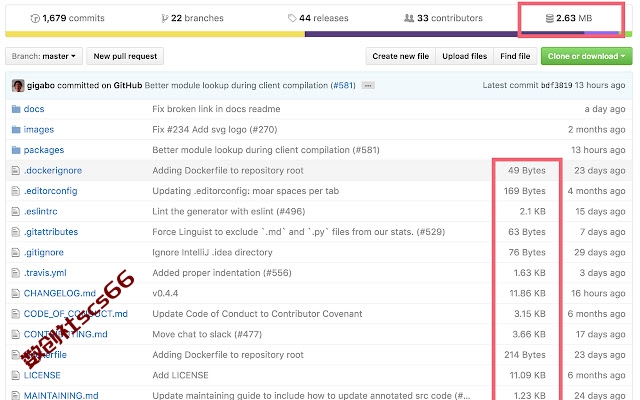
Task: Click the branches fork icon
Action: (x=164, y=18)
